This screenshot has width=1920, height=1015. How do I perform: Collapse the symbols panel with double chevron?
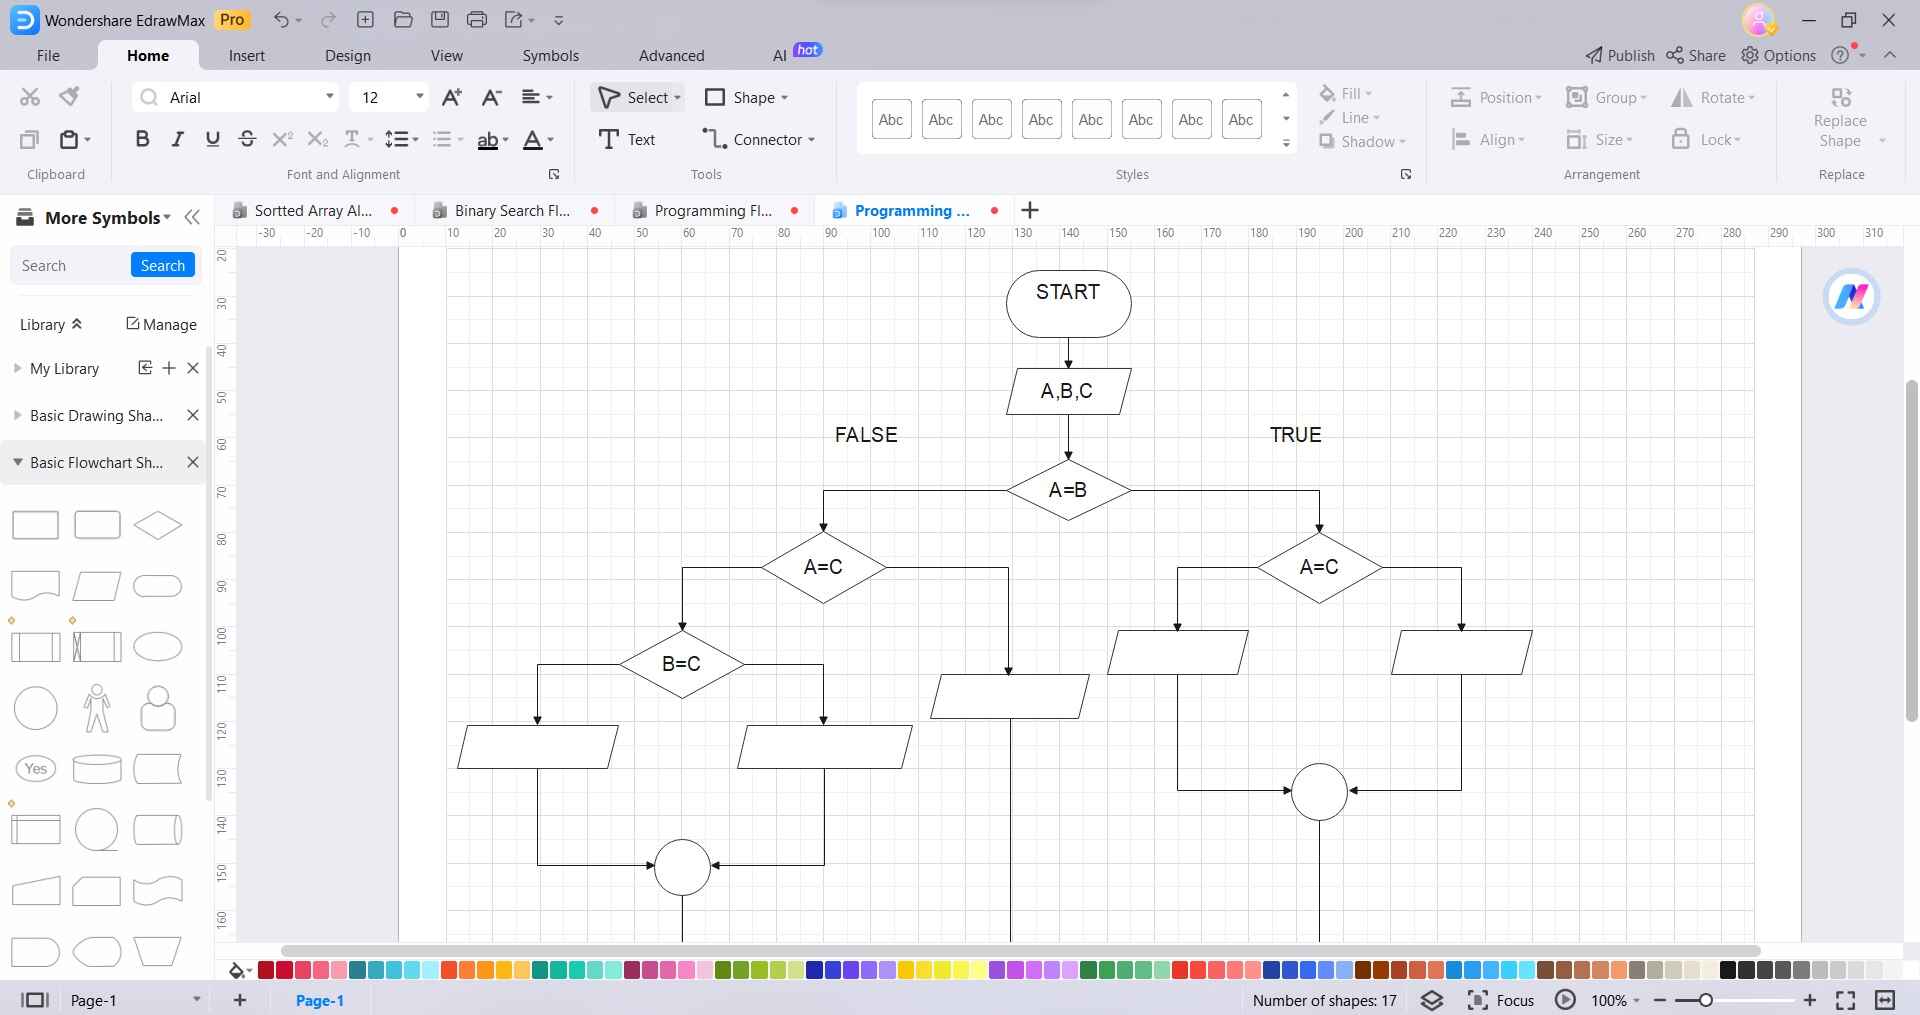pos(192,217)
